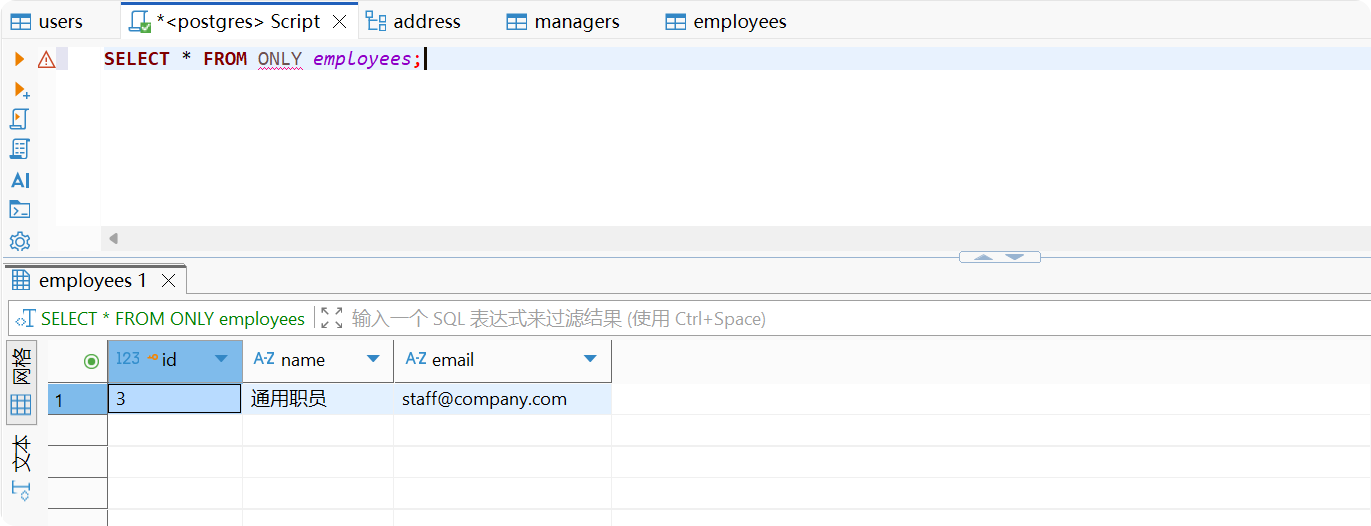Screen dimensions: 1371x526
Task: Open the SQL console terminal icon
Action: click(20, 210)
